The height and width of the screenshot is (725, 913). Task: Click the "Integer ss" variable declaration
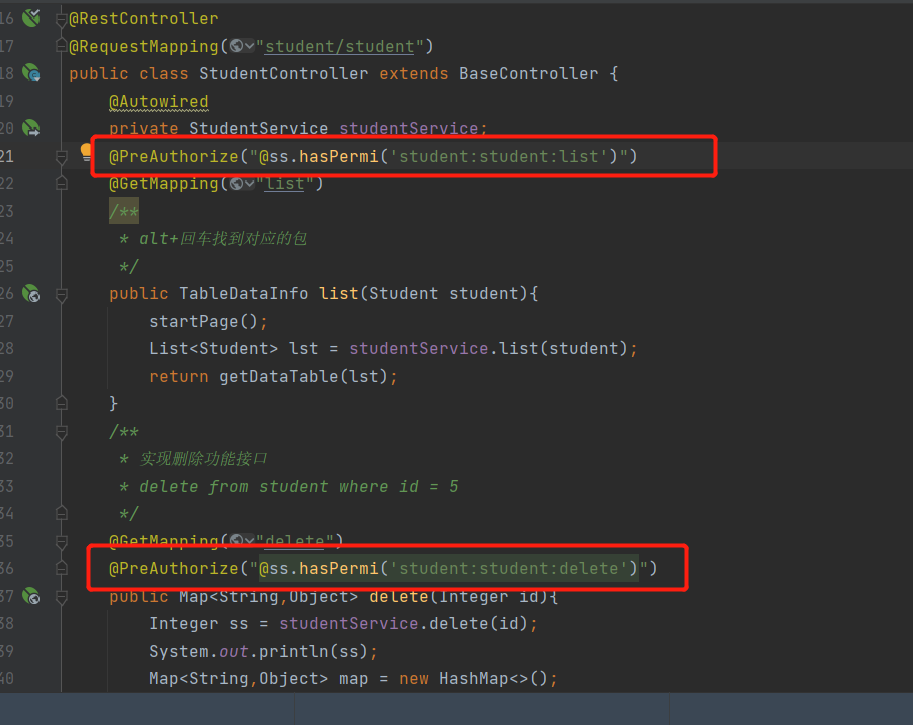click(199, 623)
